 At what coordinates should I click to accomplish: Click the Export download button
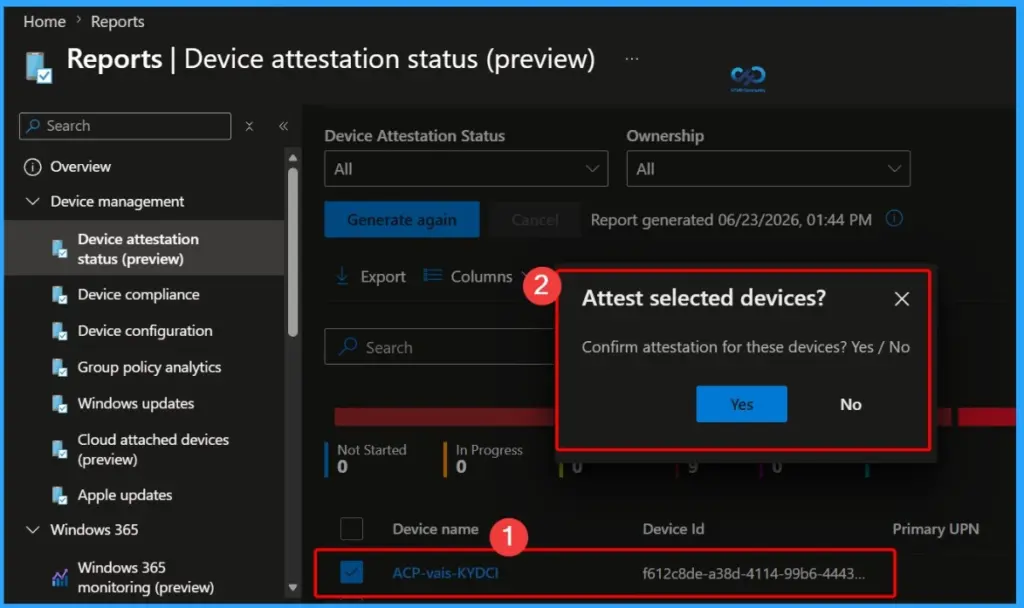(x=370, y=277)
